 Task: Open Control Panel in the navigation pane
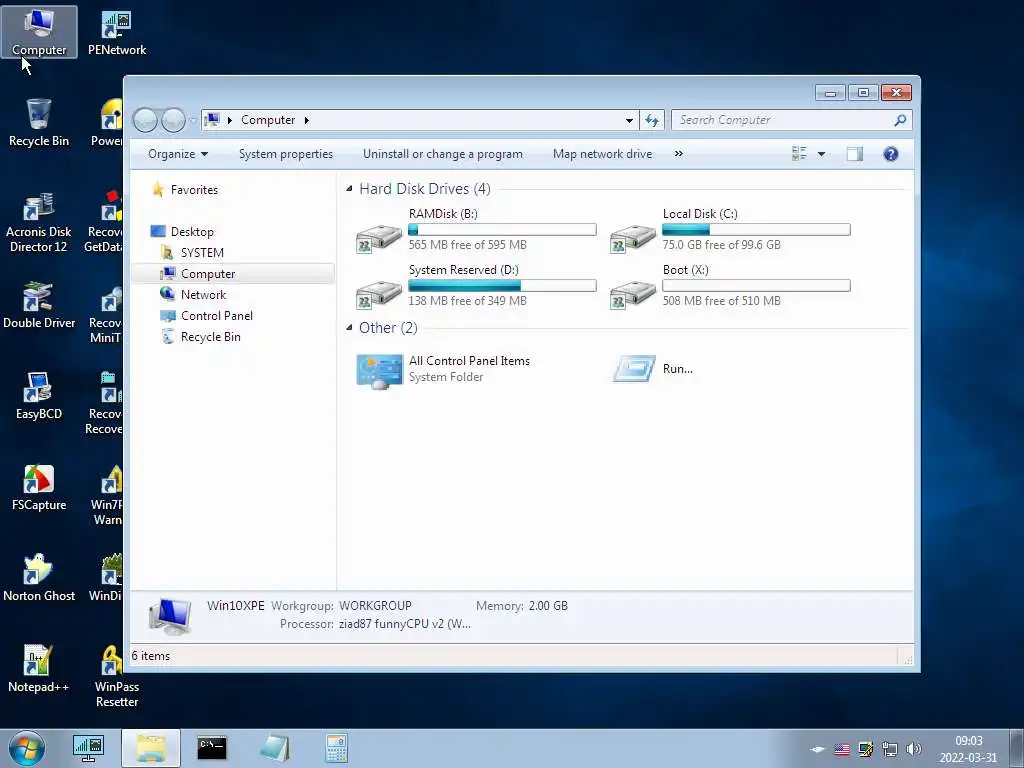(216, 315)
